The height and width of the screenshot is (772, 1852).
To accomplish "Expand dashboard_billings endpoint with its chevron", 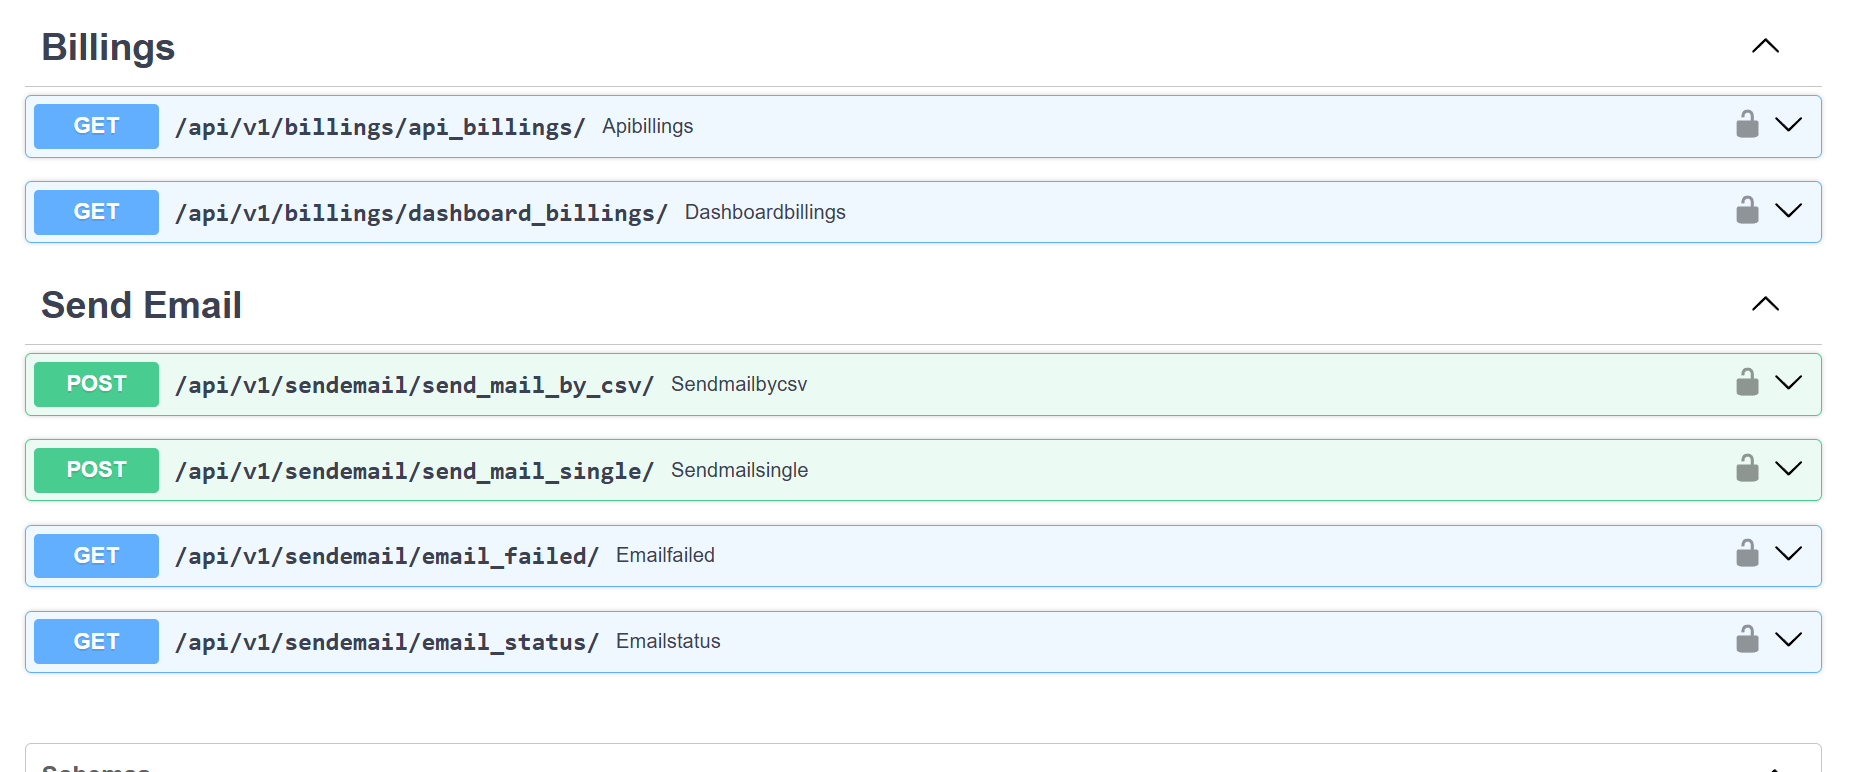I will click(x=1788, y=211).
